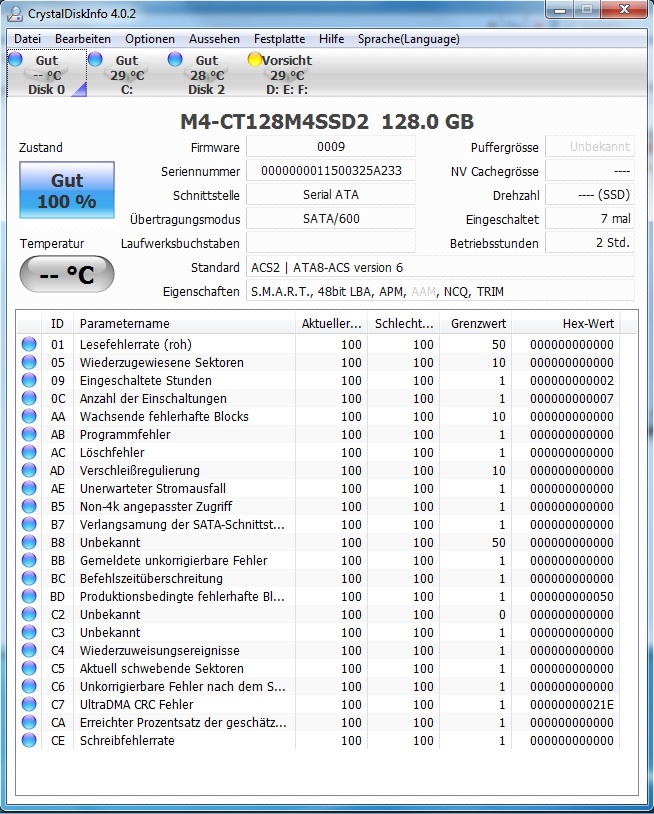
Task: Click status icon for Wachsende fehlerhafte Blocks
Action: coord(29,416)
